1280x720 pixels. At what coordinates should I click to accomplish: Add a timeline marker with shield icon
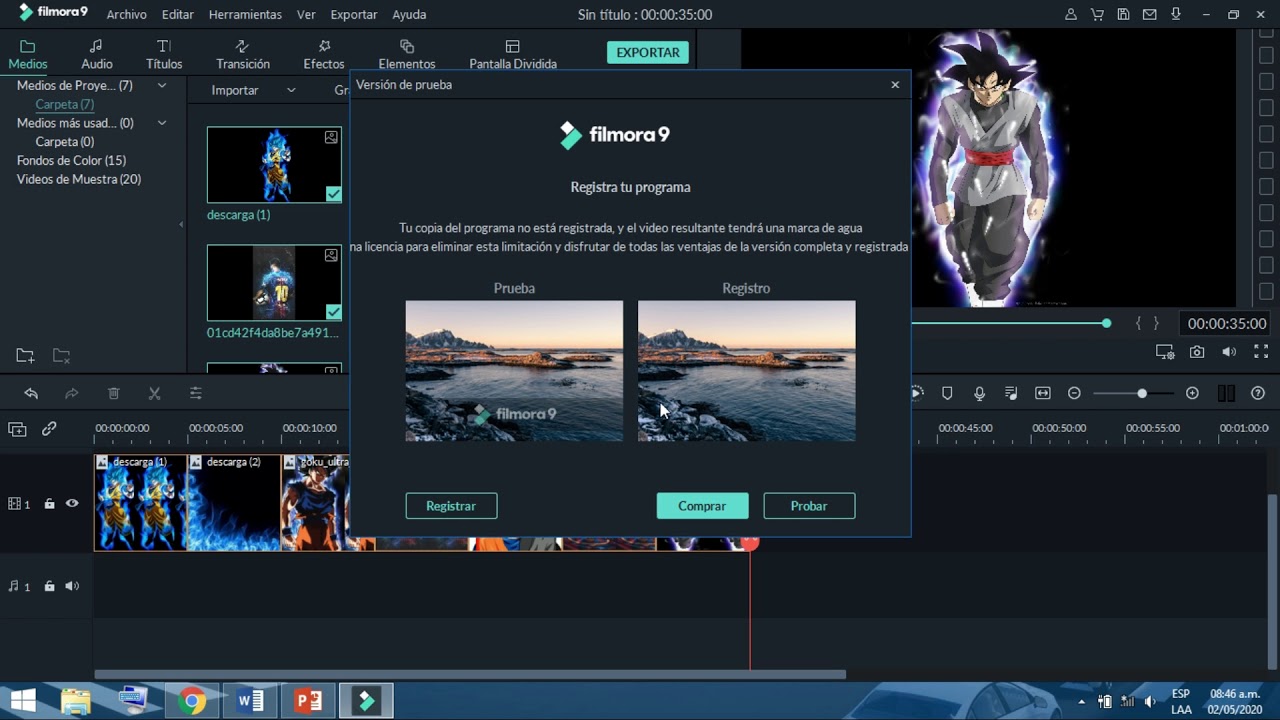pos(947,393)
